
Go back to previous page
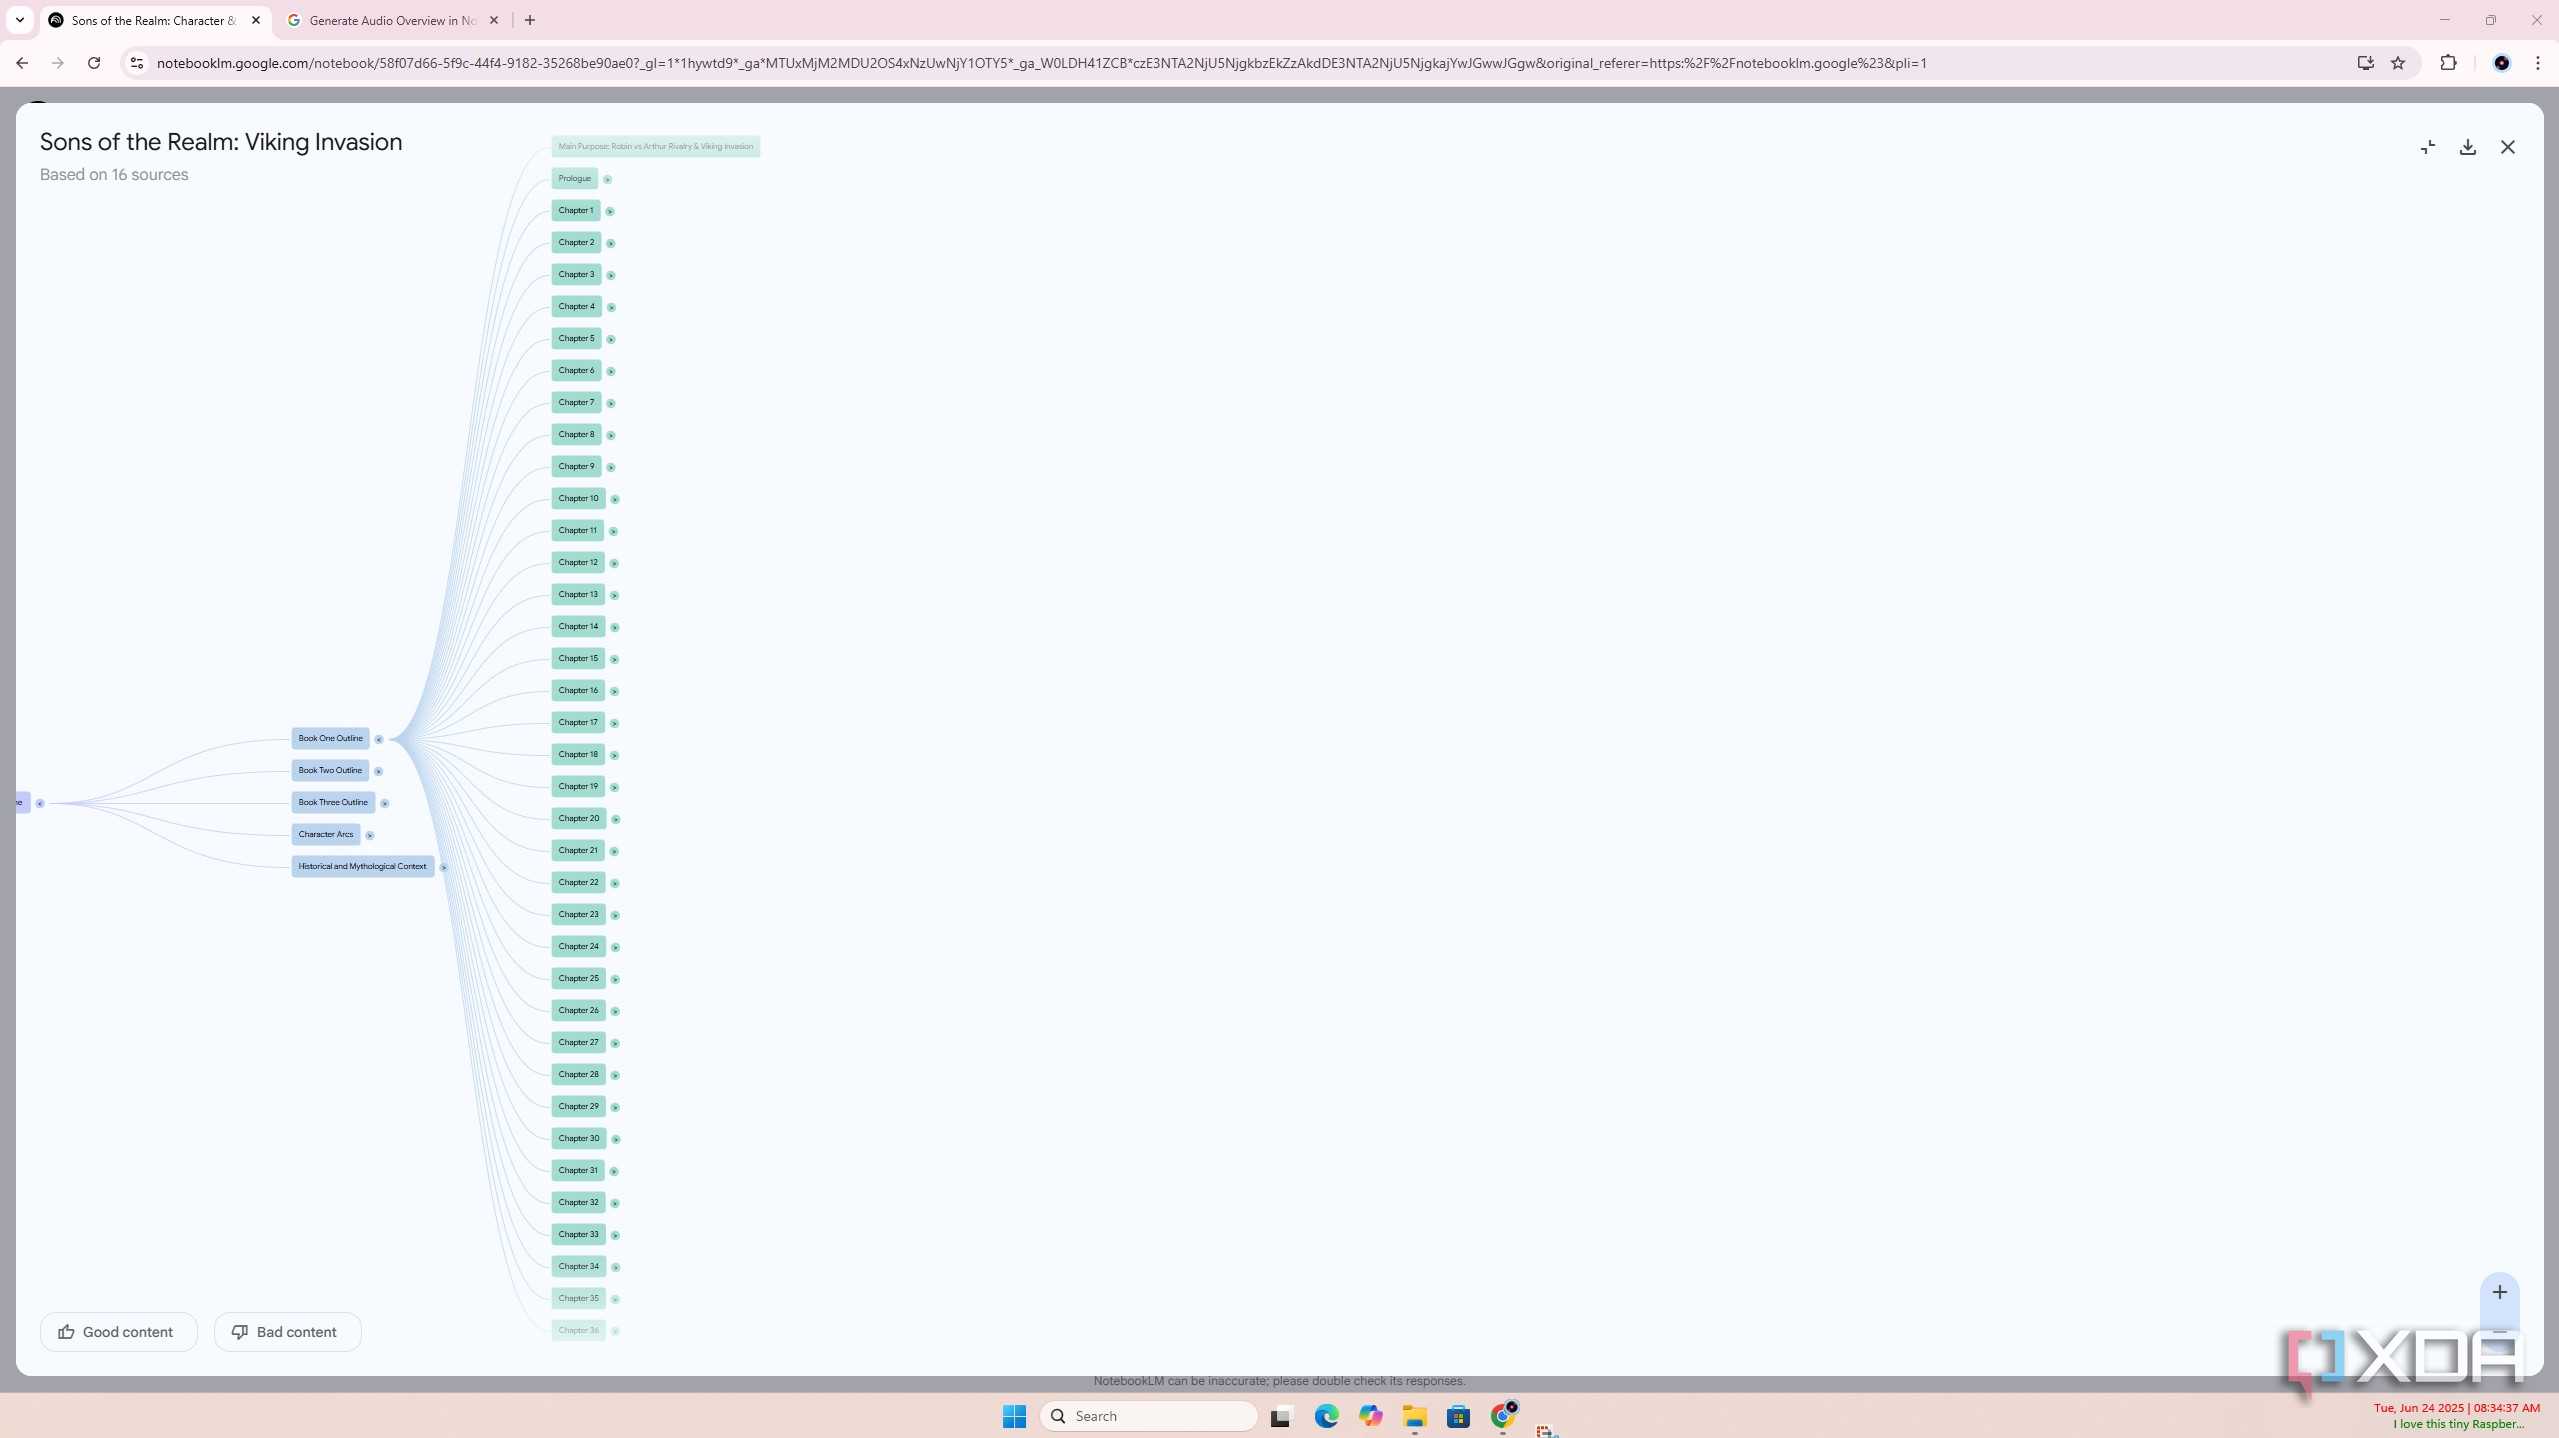22,63
